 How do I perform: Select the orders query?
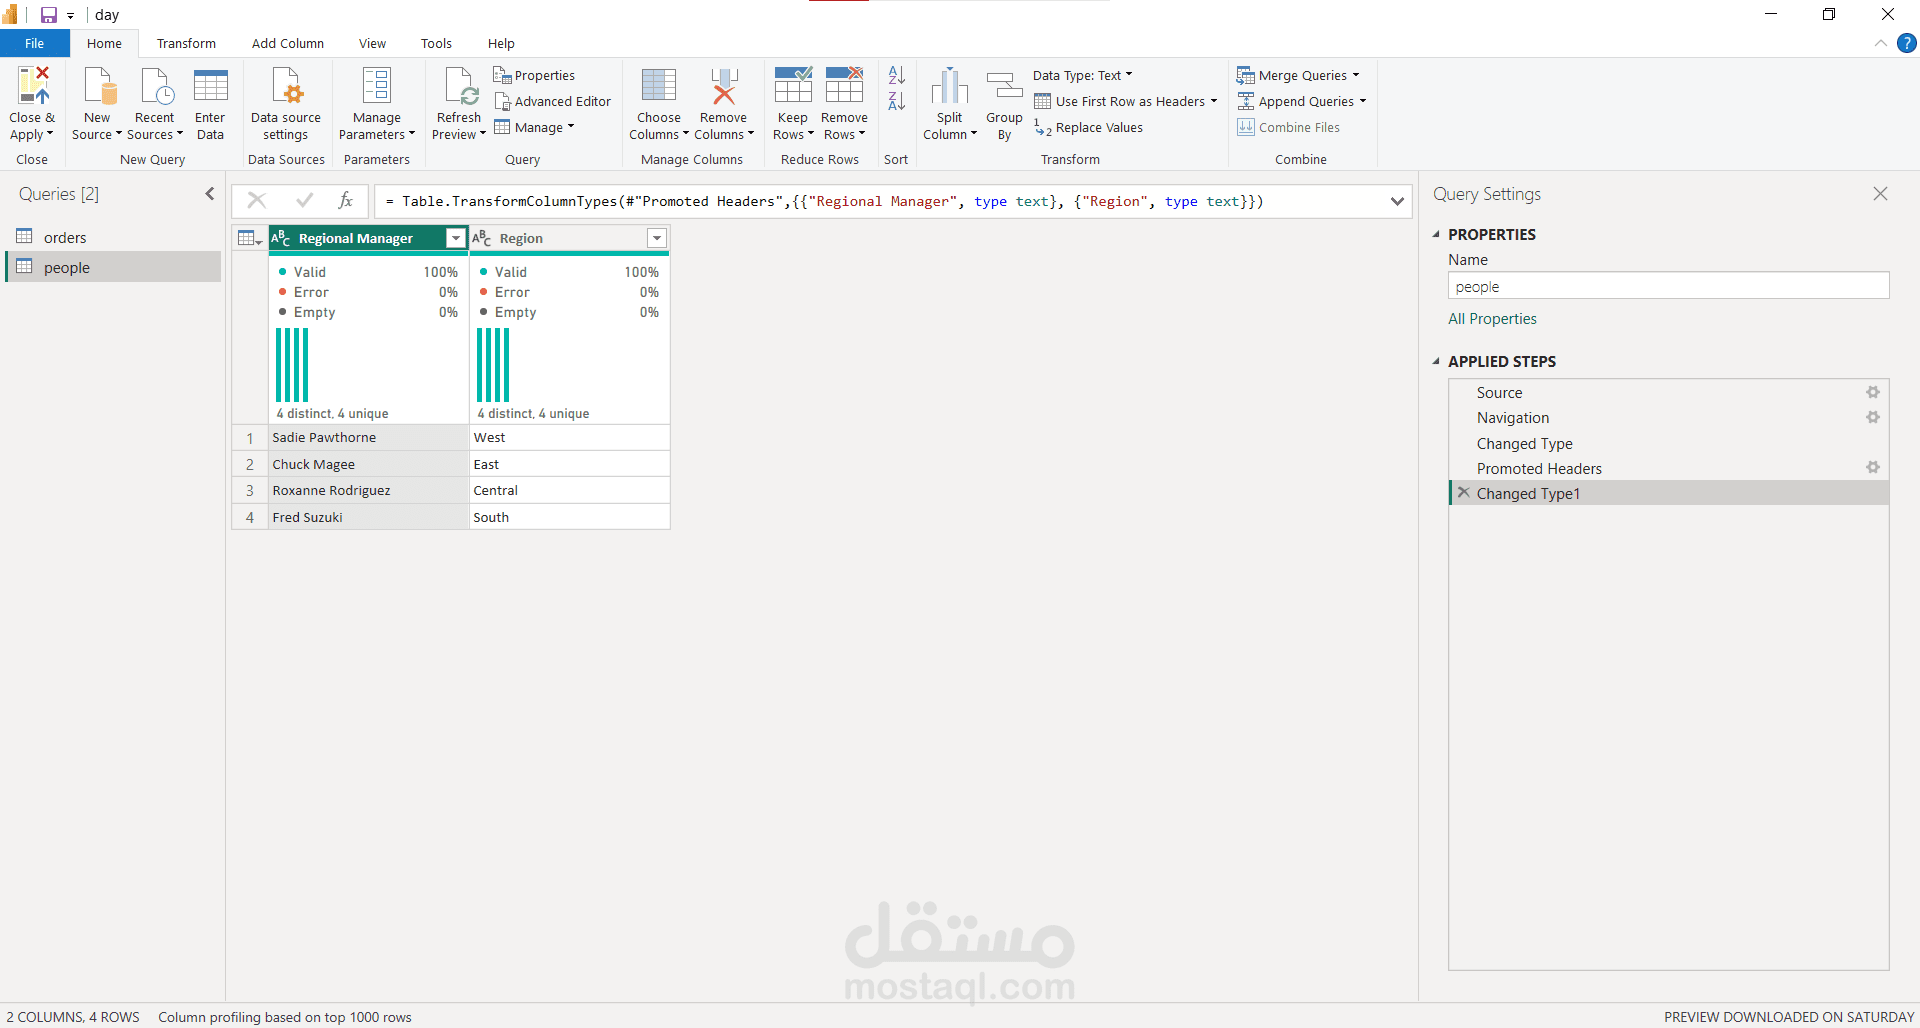[x=65, y=238]
